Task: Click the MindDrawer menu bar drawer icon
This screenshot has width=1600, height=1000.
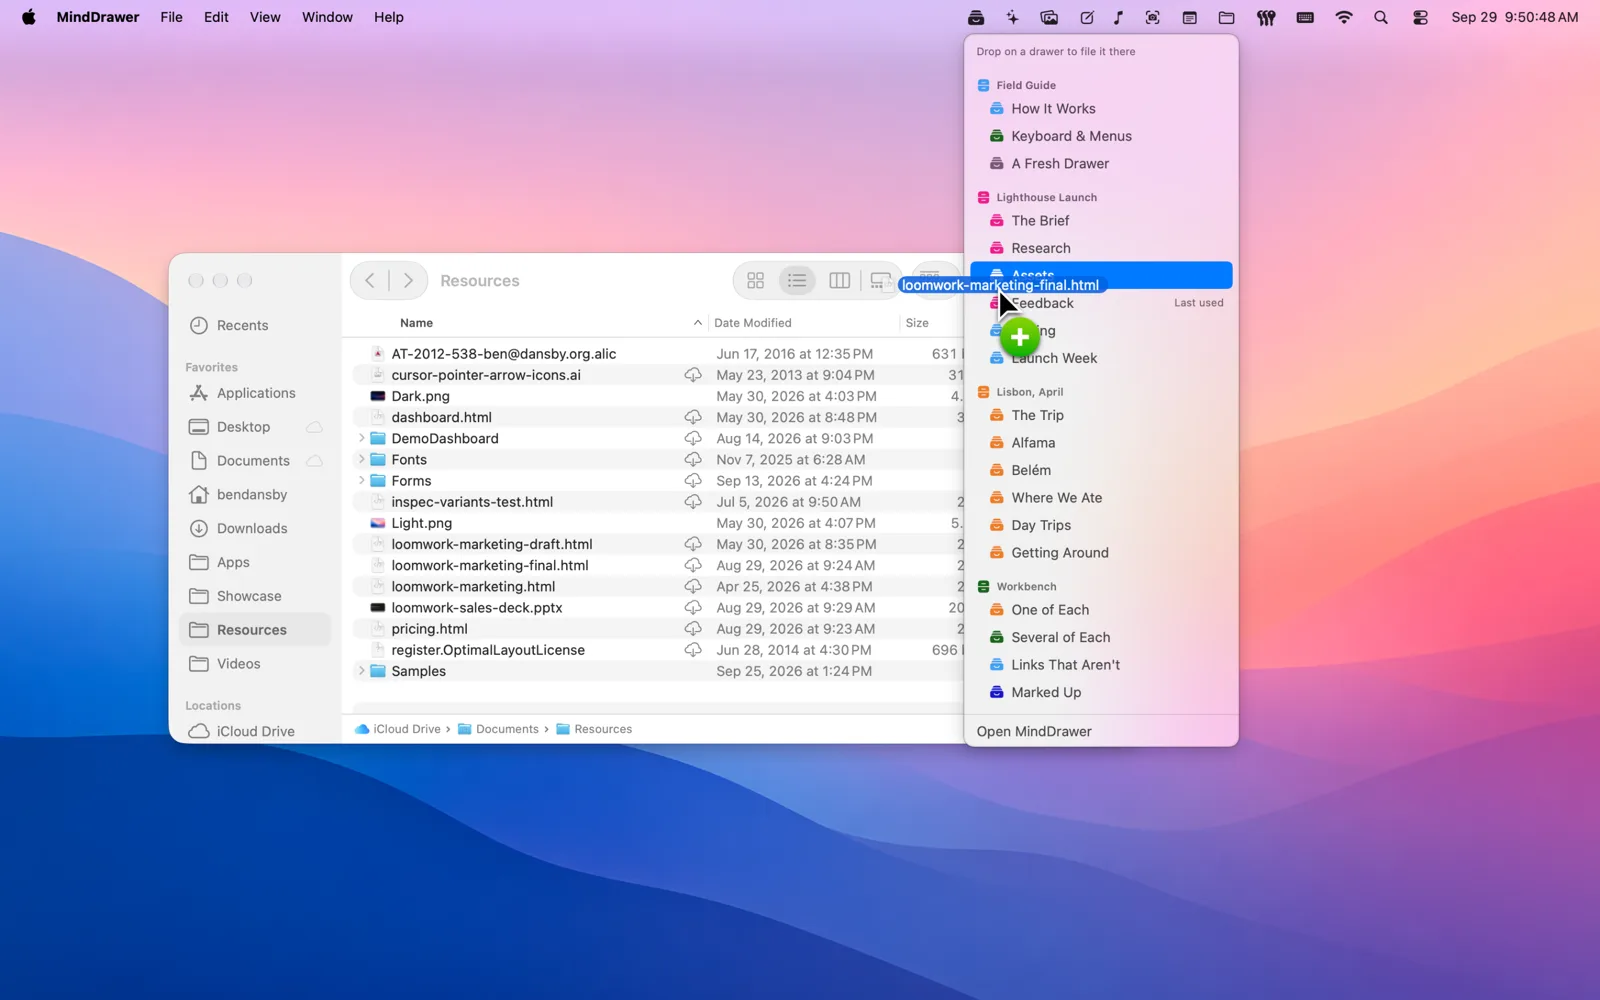Action: (x=976, y=17)
